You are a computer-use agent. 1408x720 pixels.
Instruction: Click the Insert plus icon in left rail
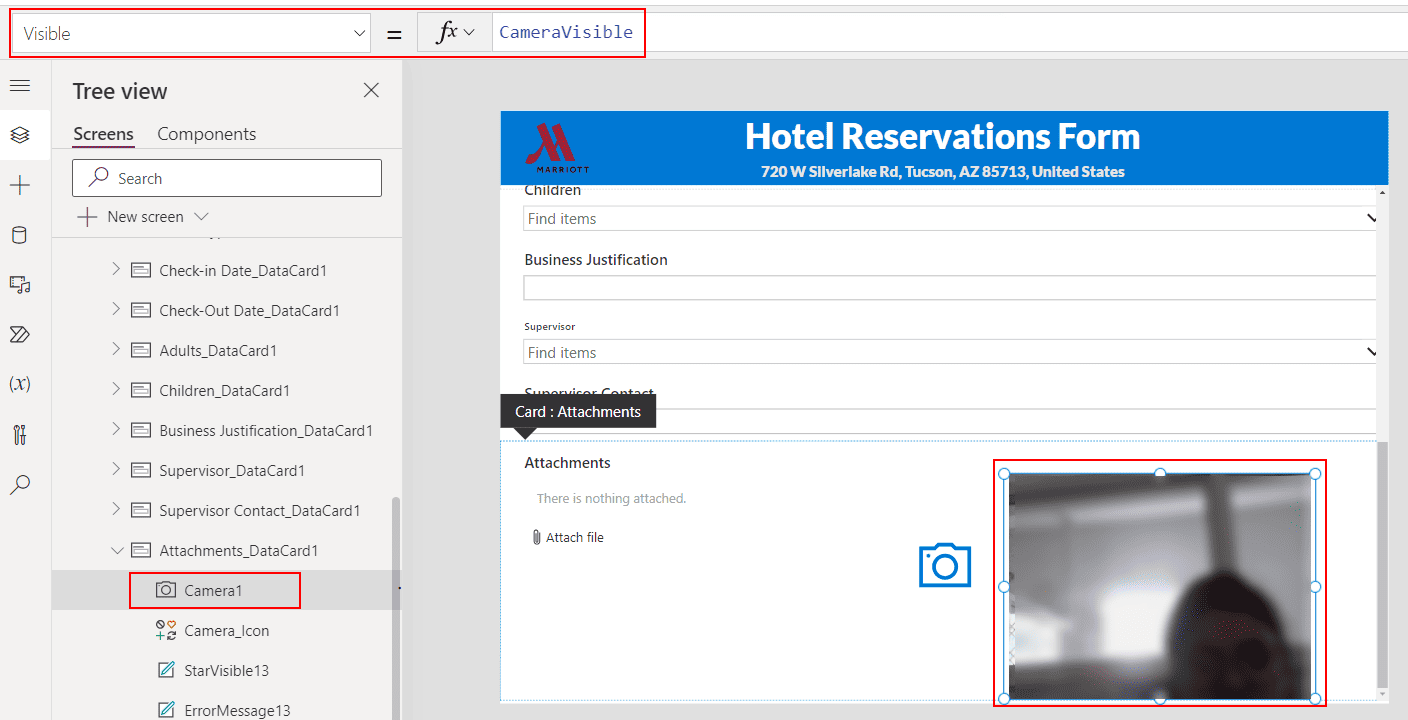19,185
